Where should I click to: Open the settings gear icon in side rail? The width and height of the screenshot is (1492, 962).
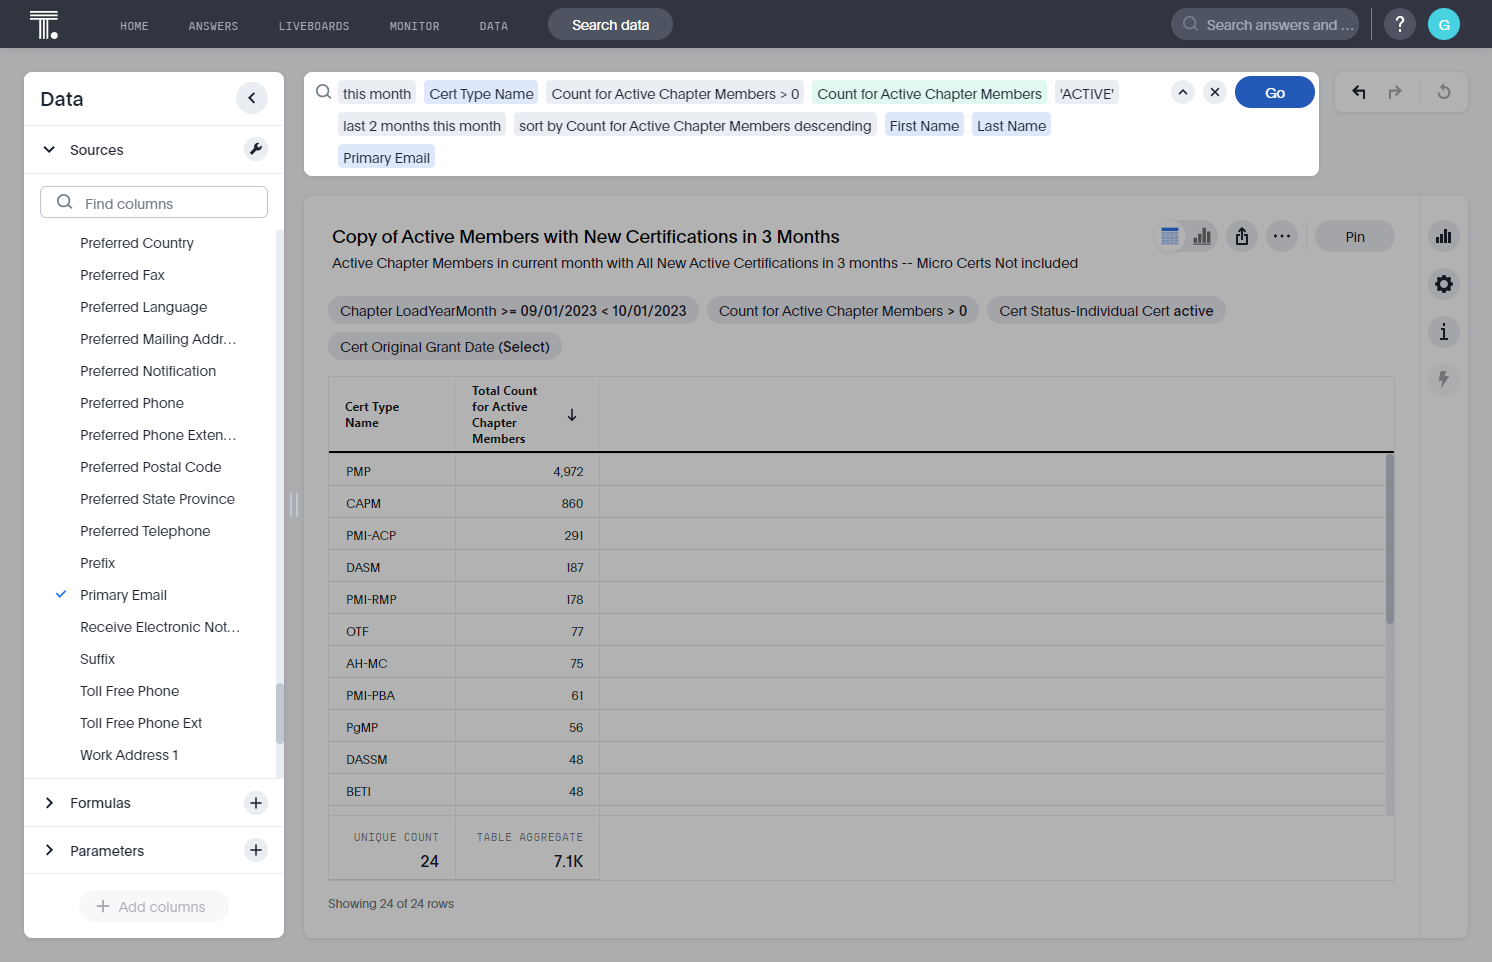pyautogui.click(x=1444, y=284)
